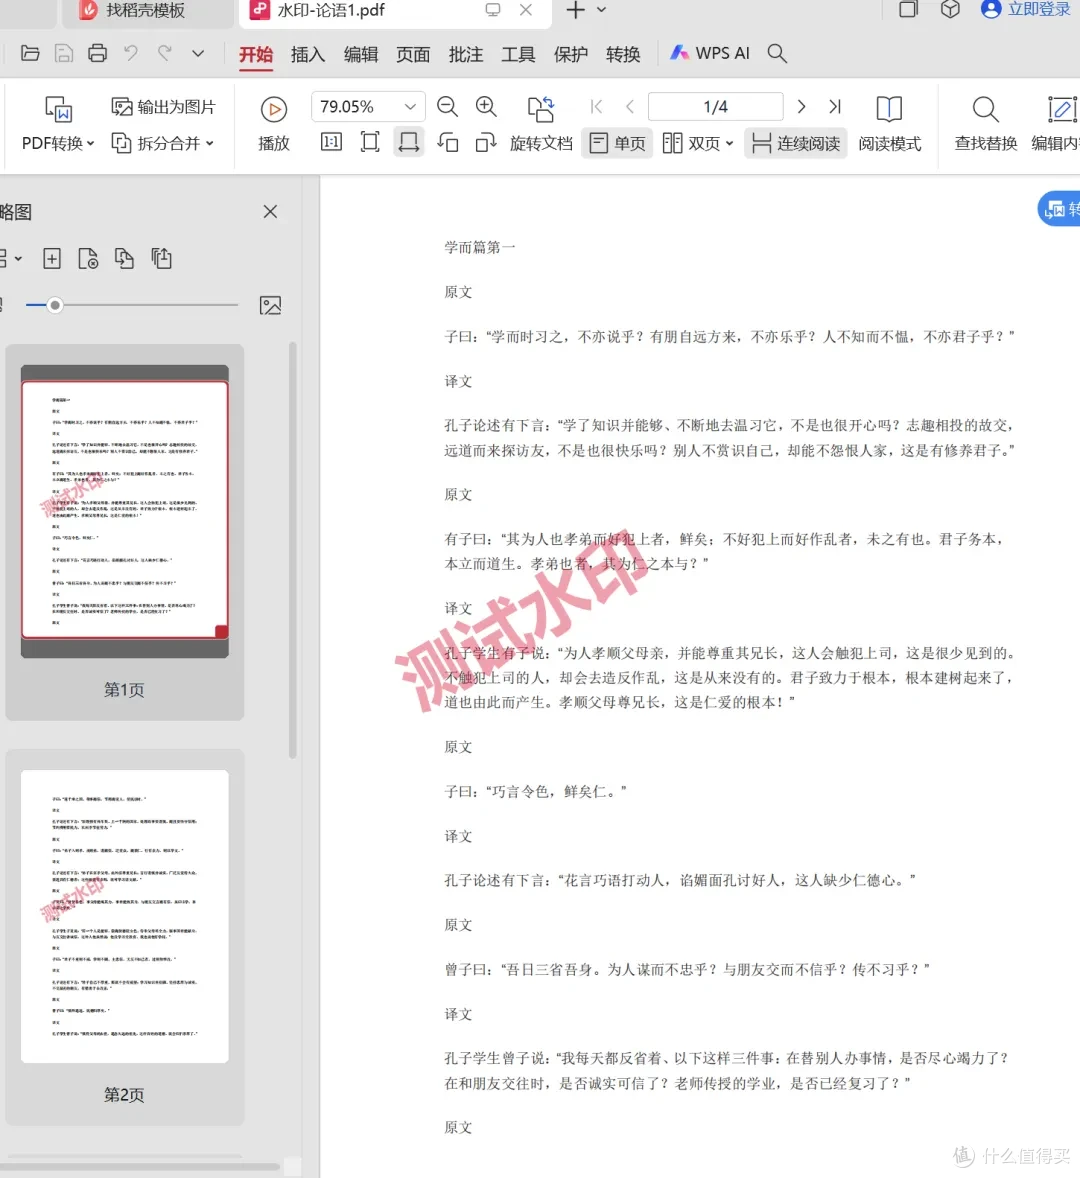The width and height of the screenshot is (1080, 1178).
Task: Click the fit-width page icon
Action: tap(409, 143)
